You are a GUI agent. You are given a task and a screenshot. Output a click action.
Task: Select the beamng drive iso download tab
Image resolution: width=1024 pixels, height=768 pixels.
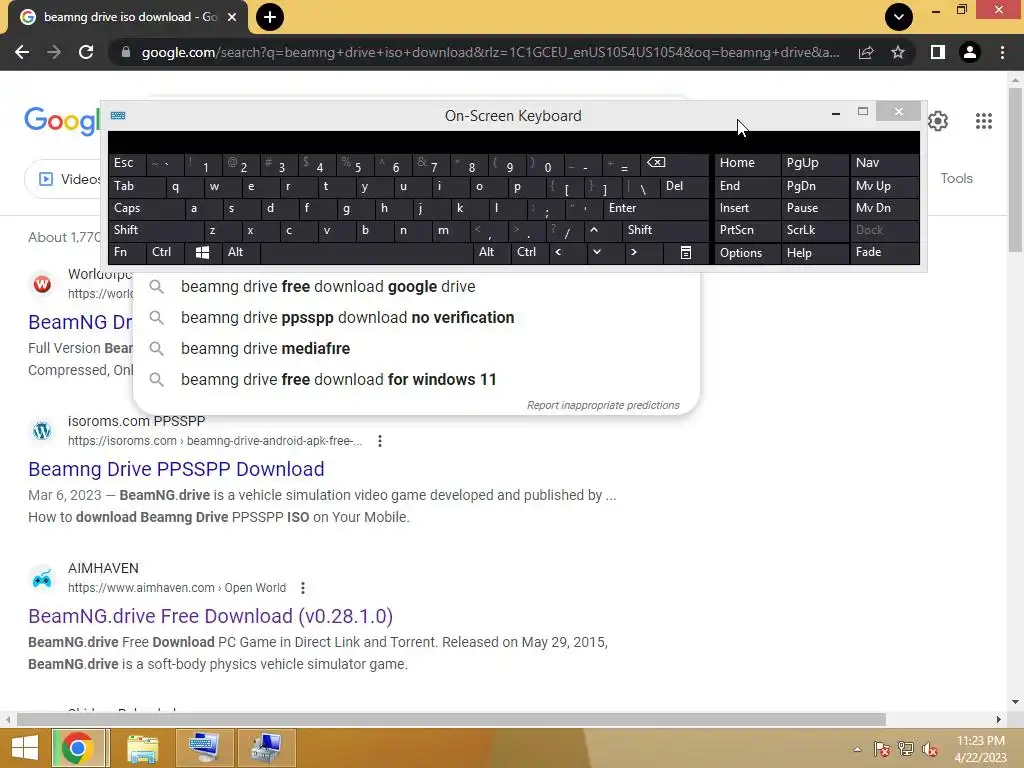[127, 18]
